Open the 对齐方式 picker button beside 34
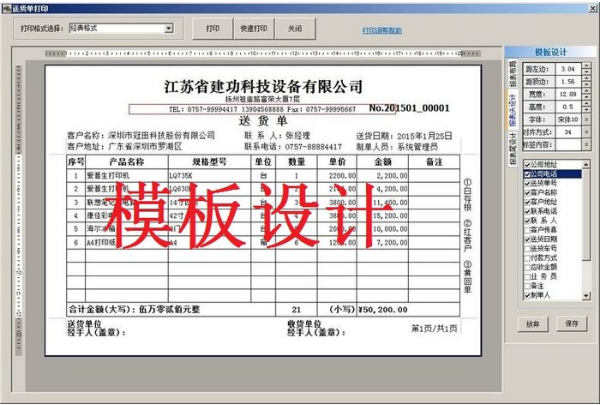This screenshot has width=603, height=406. [586, 132]
